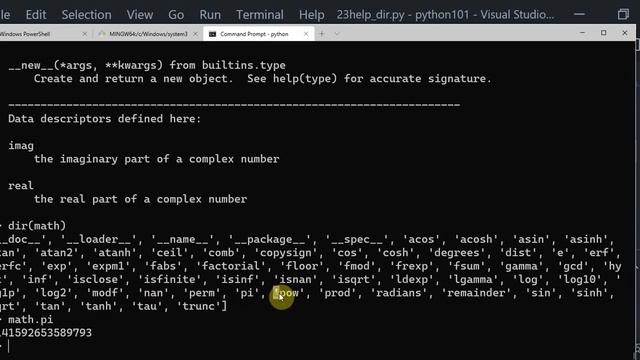Maximize the terminal window

pos(603,33)
